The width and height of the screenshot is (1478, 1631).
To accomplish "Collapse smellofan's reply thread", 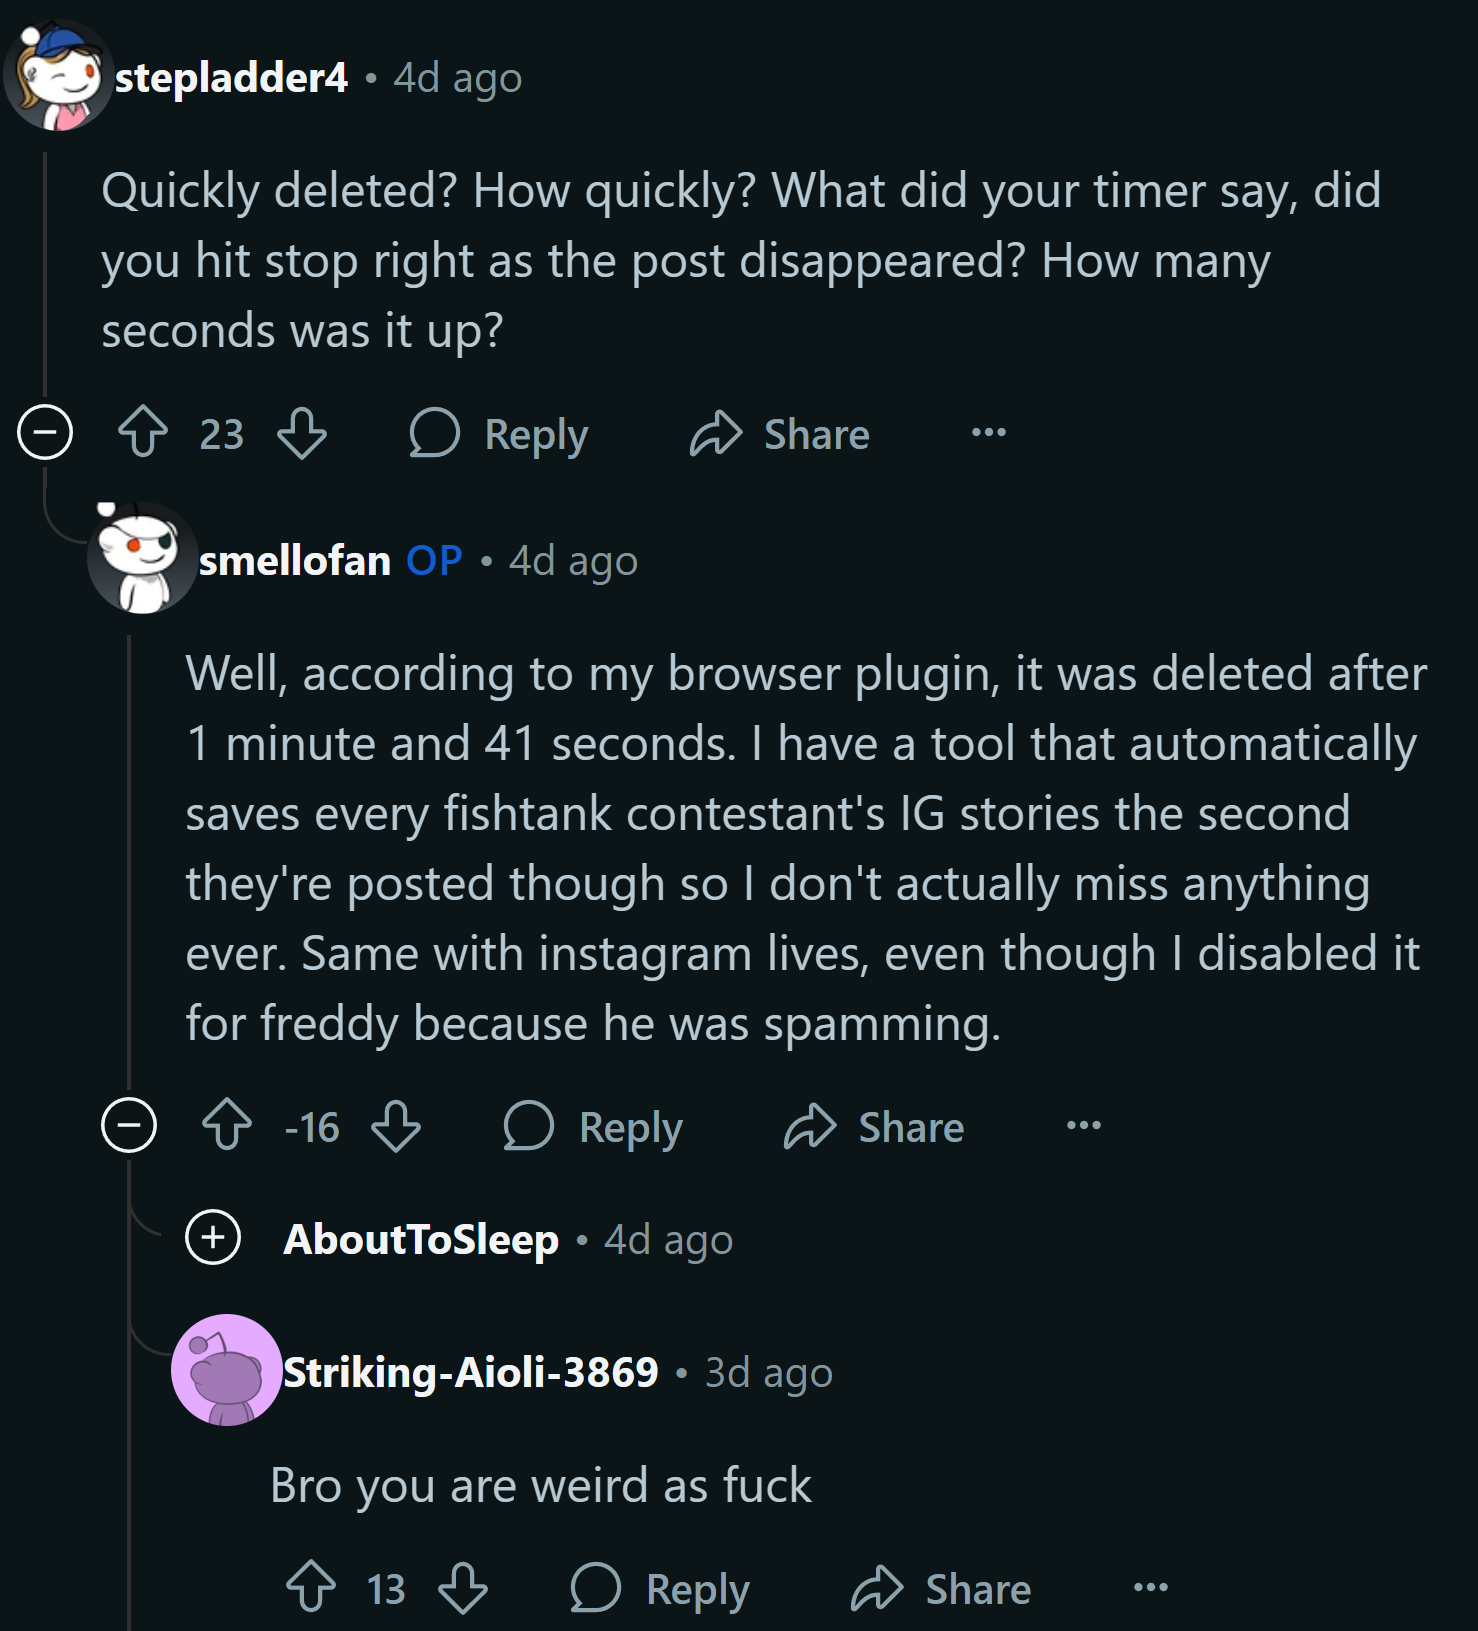I will (129, 1126).
